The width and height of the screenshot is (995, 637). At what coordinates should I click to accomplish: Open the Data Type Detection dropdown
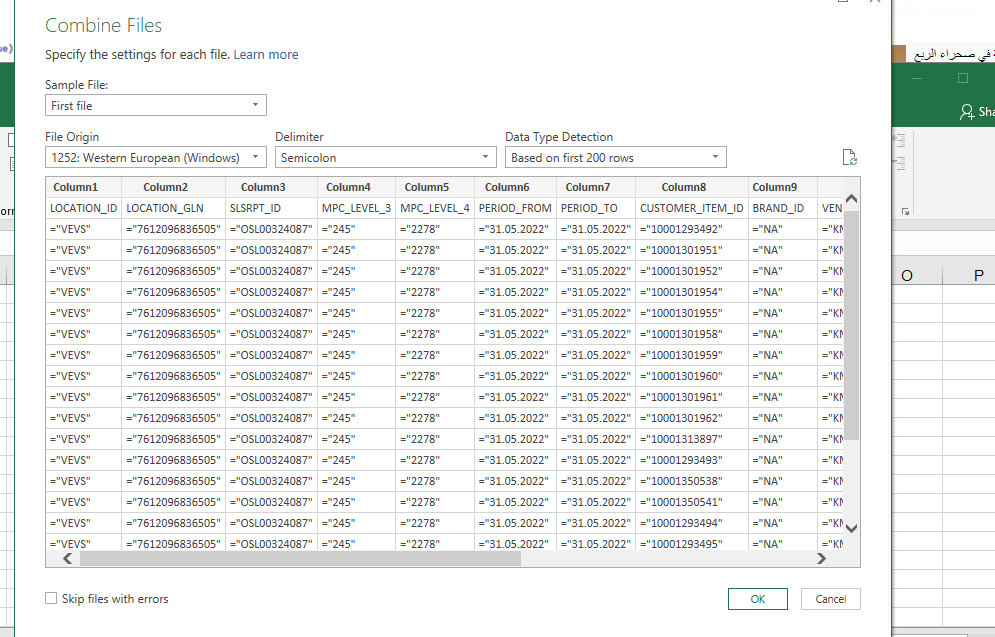click(616, 157)
